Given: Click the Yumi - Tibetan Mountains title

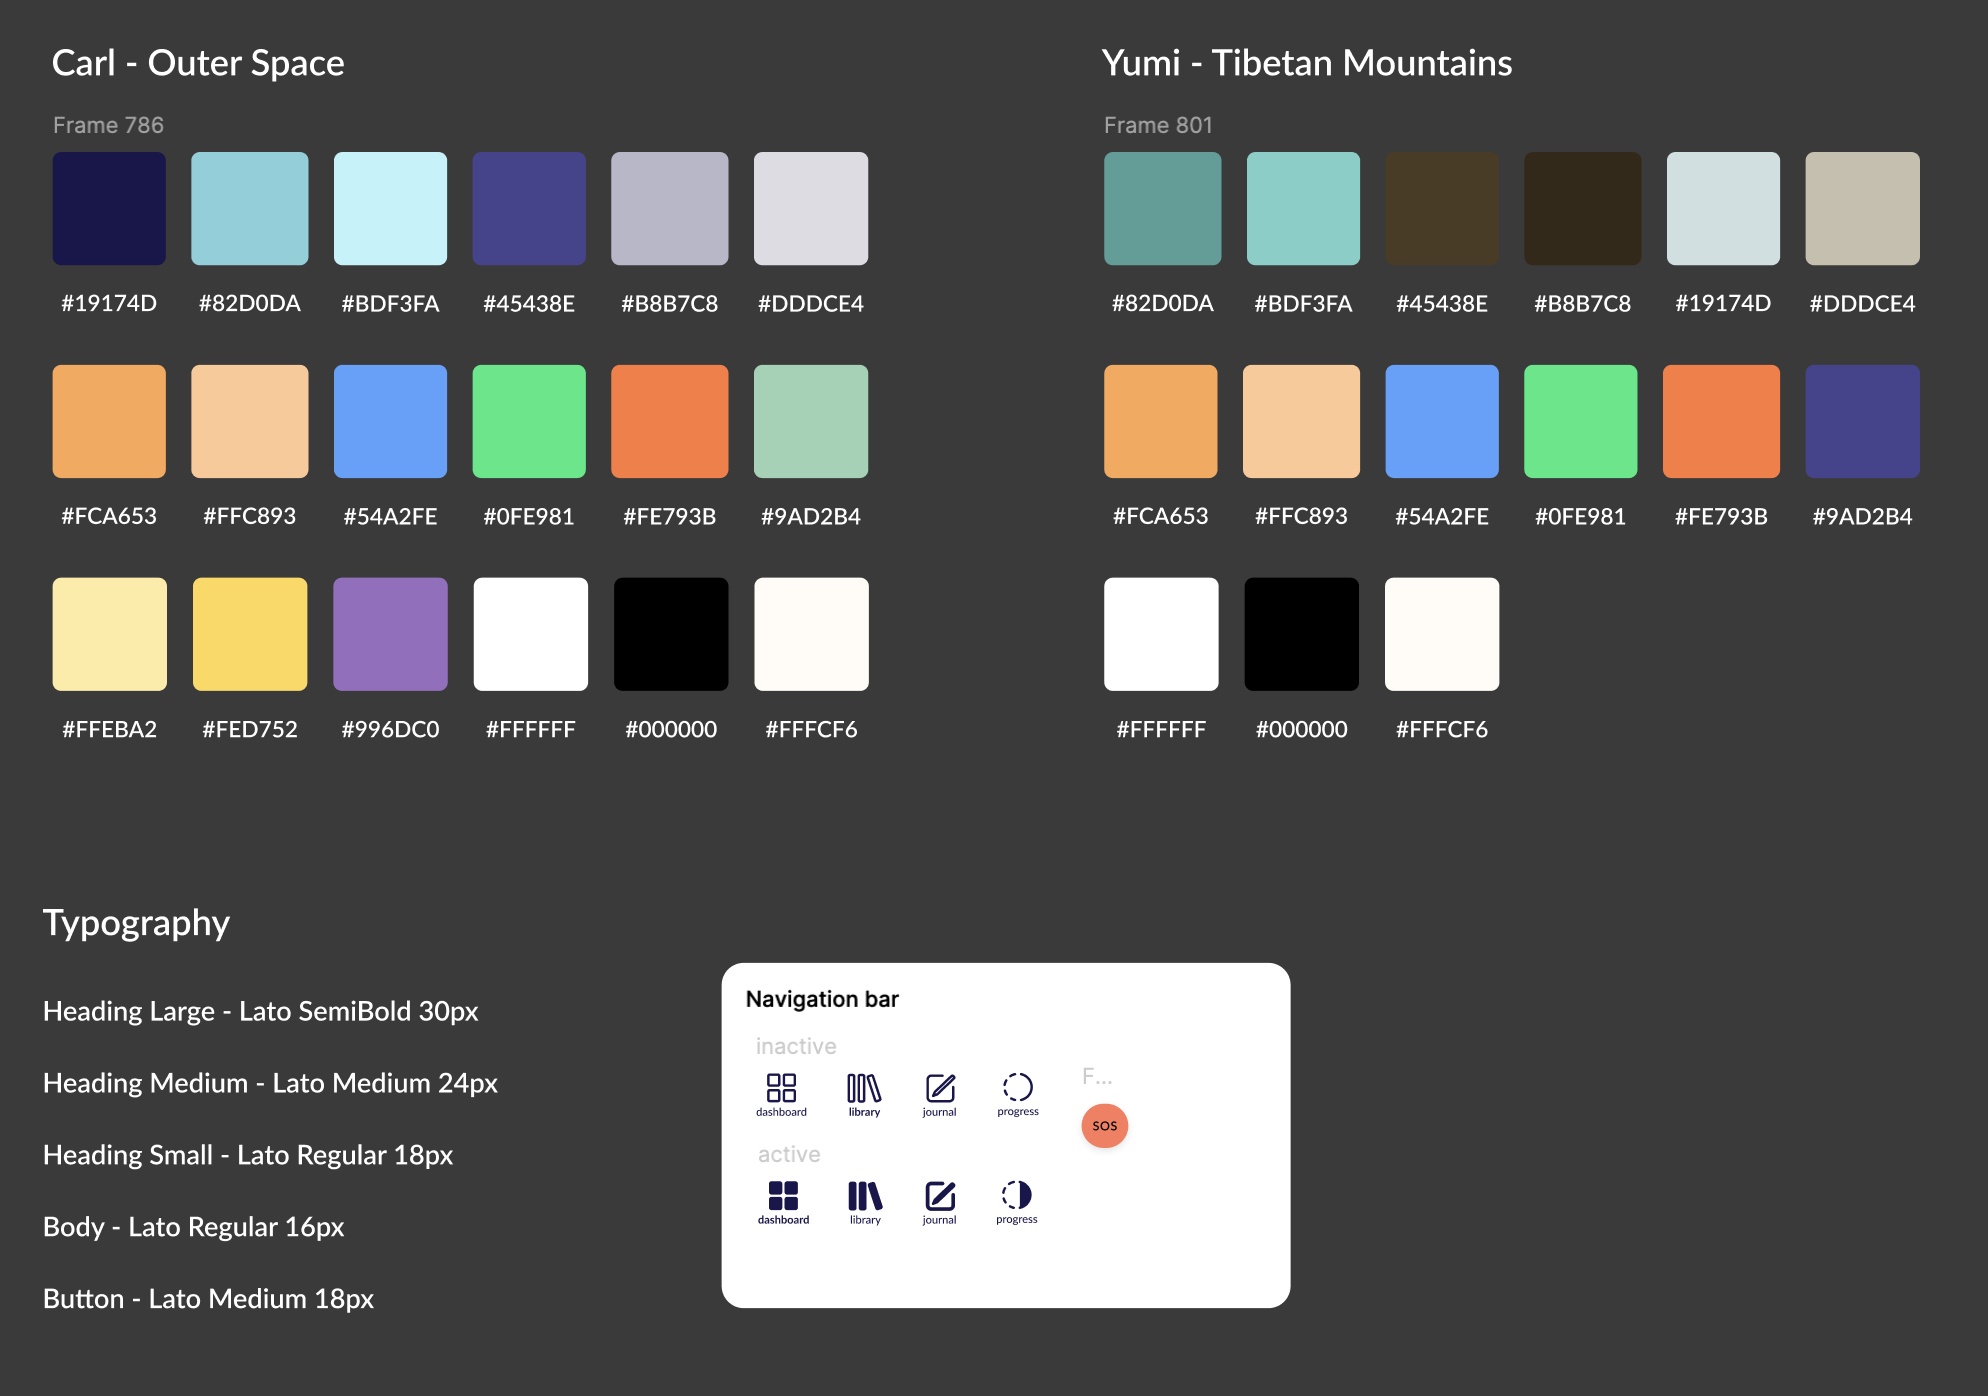Looking at the screenshot, I should 1307,62.
